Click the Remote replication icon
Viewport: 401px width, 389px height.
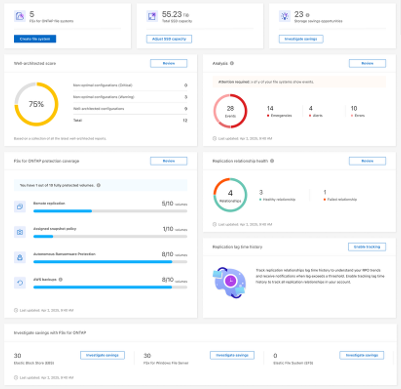pos(20,207)
